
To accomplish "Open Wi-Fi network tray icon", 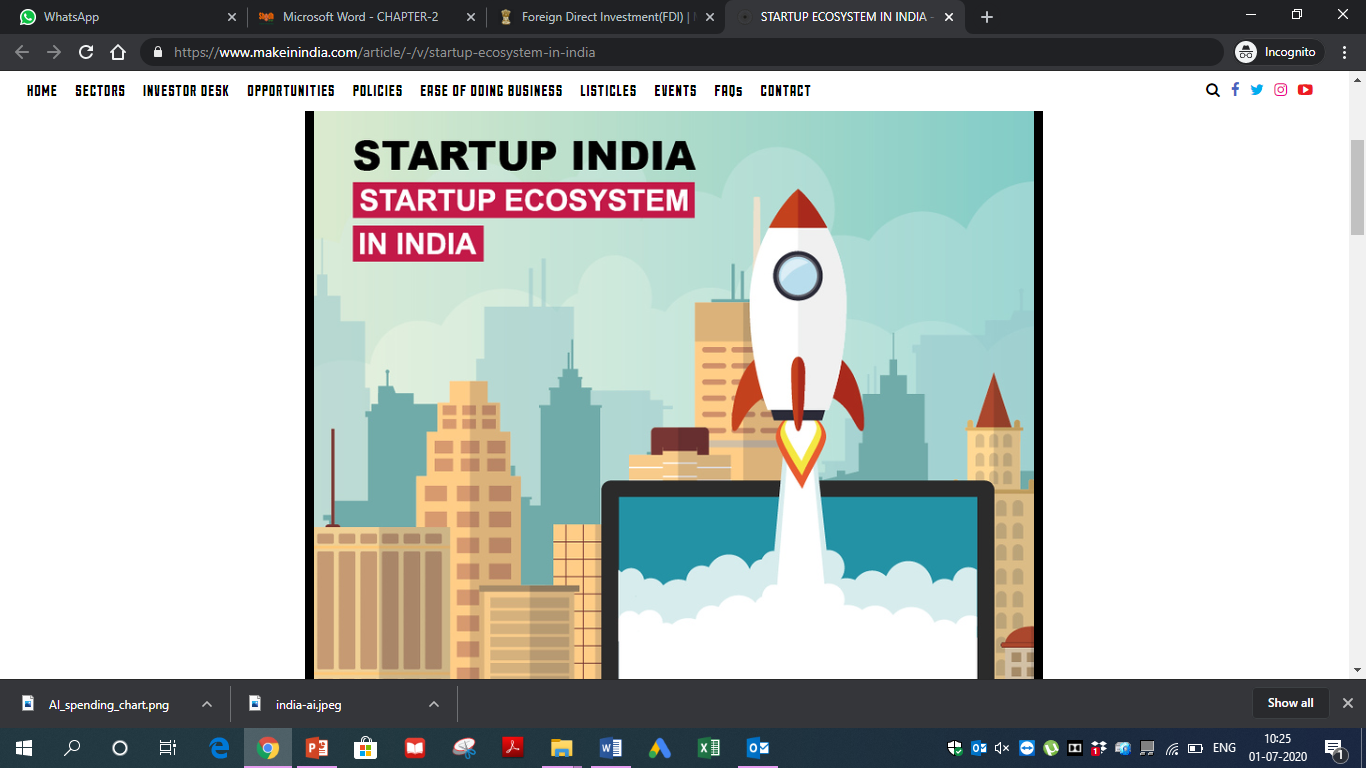I will pyautogui.click(x=1172, y=748).
